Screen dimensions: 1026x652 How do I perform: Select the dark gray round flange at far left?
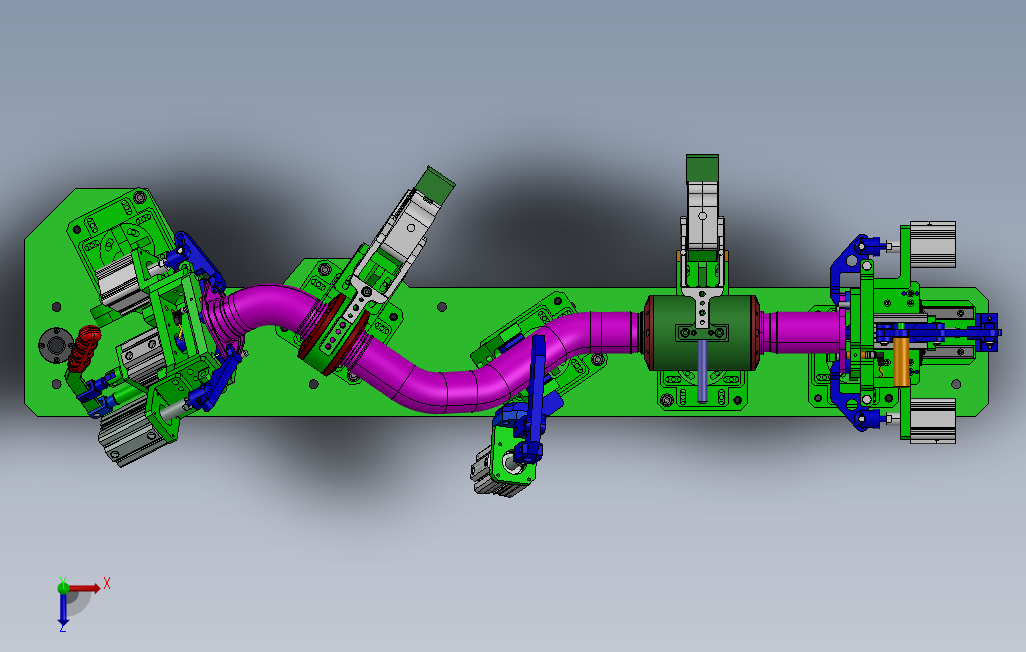54,344
